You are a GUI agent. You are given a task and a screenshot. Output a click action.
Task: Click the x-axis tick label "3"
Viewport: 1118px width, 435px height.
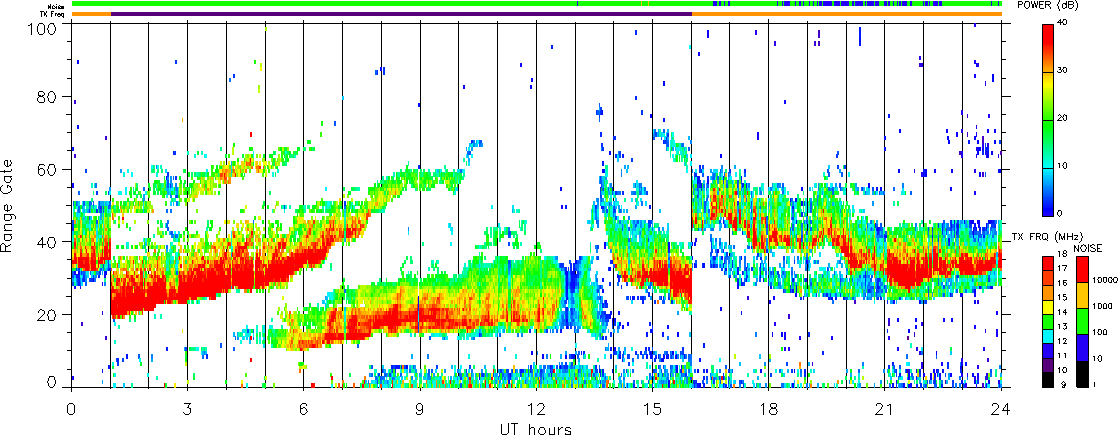(188, 409)
